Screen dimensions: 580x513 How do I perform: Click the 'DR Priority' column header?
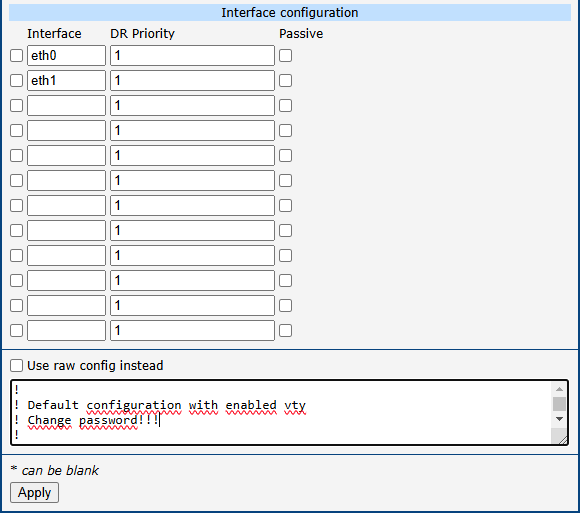pos(142,34)
